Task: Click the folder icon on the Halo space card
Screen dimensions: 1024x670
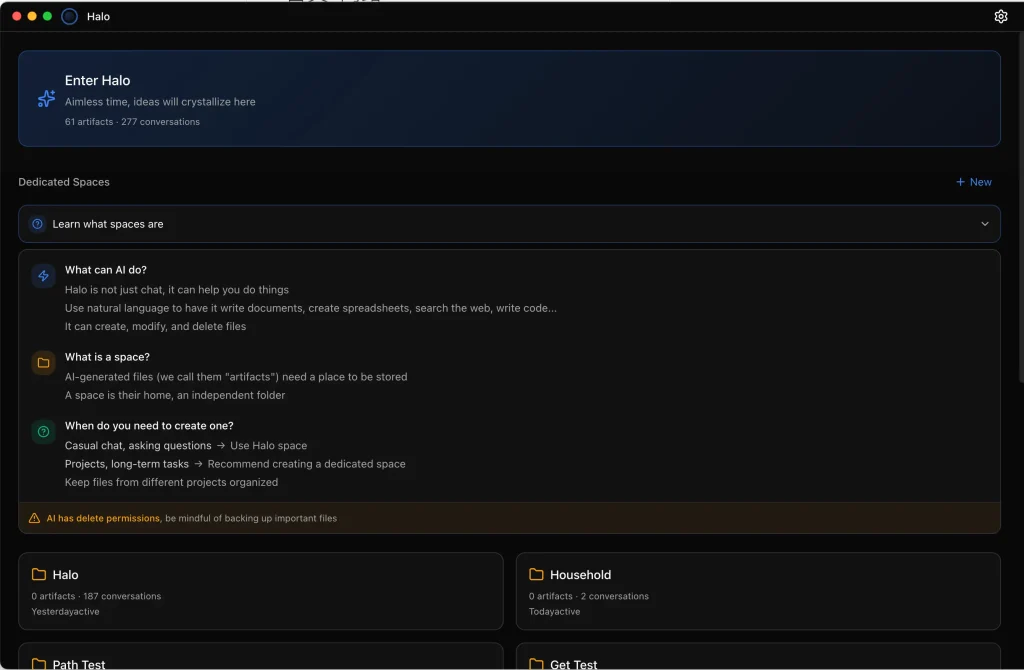Action: 39,575
